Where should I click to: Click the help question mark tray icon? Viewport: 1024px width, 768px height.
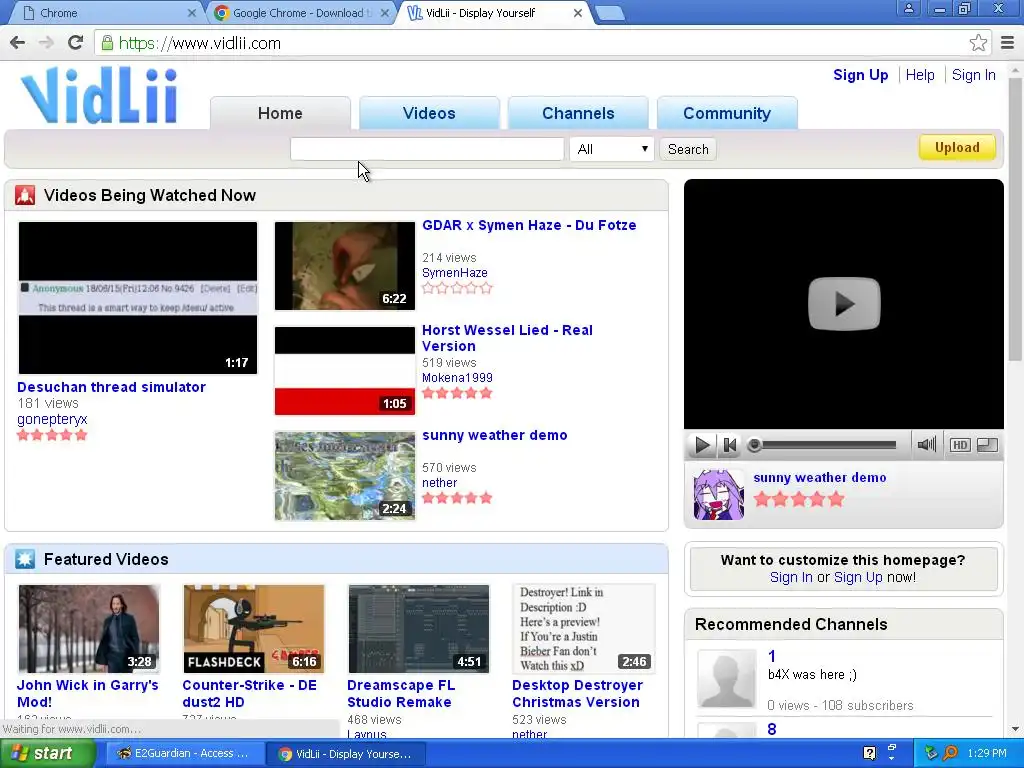[869, 754]
